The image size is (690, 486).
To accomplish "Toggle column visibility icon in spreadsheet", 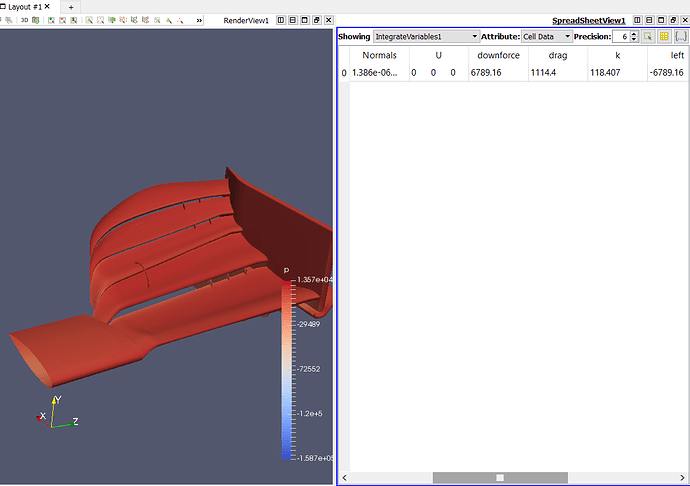I will 663,36.
